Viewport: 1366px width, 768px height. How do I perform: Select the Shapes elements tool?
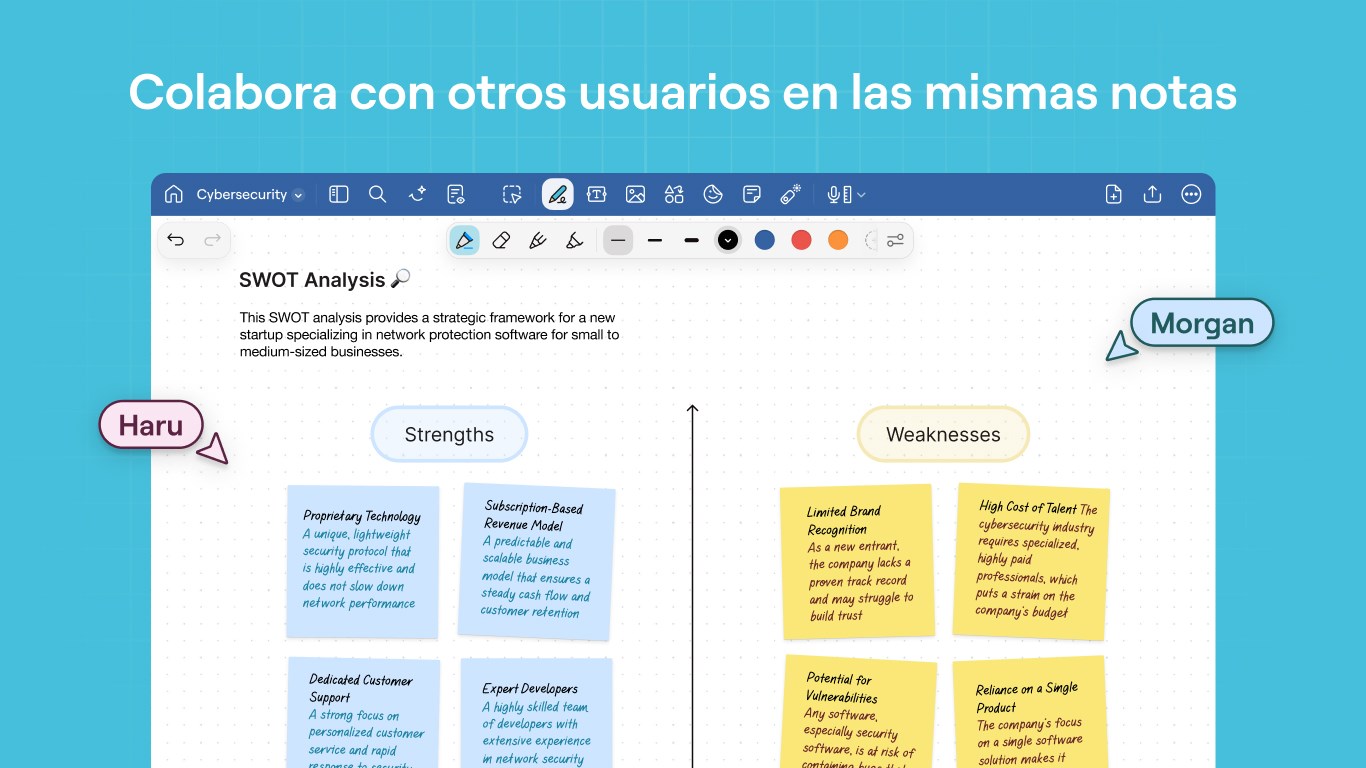pos(674,194)
